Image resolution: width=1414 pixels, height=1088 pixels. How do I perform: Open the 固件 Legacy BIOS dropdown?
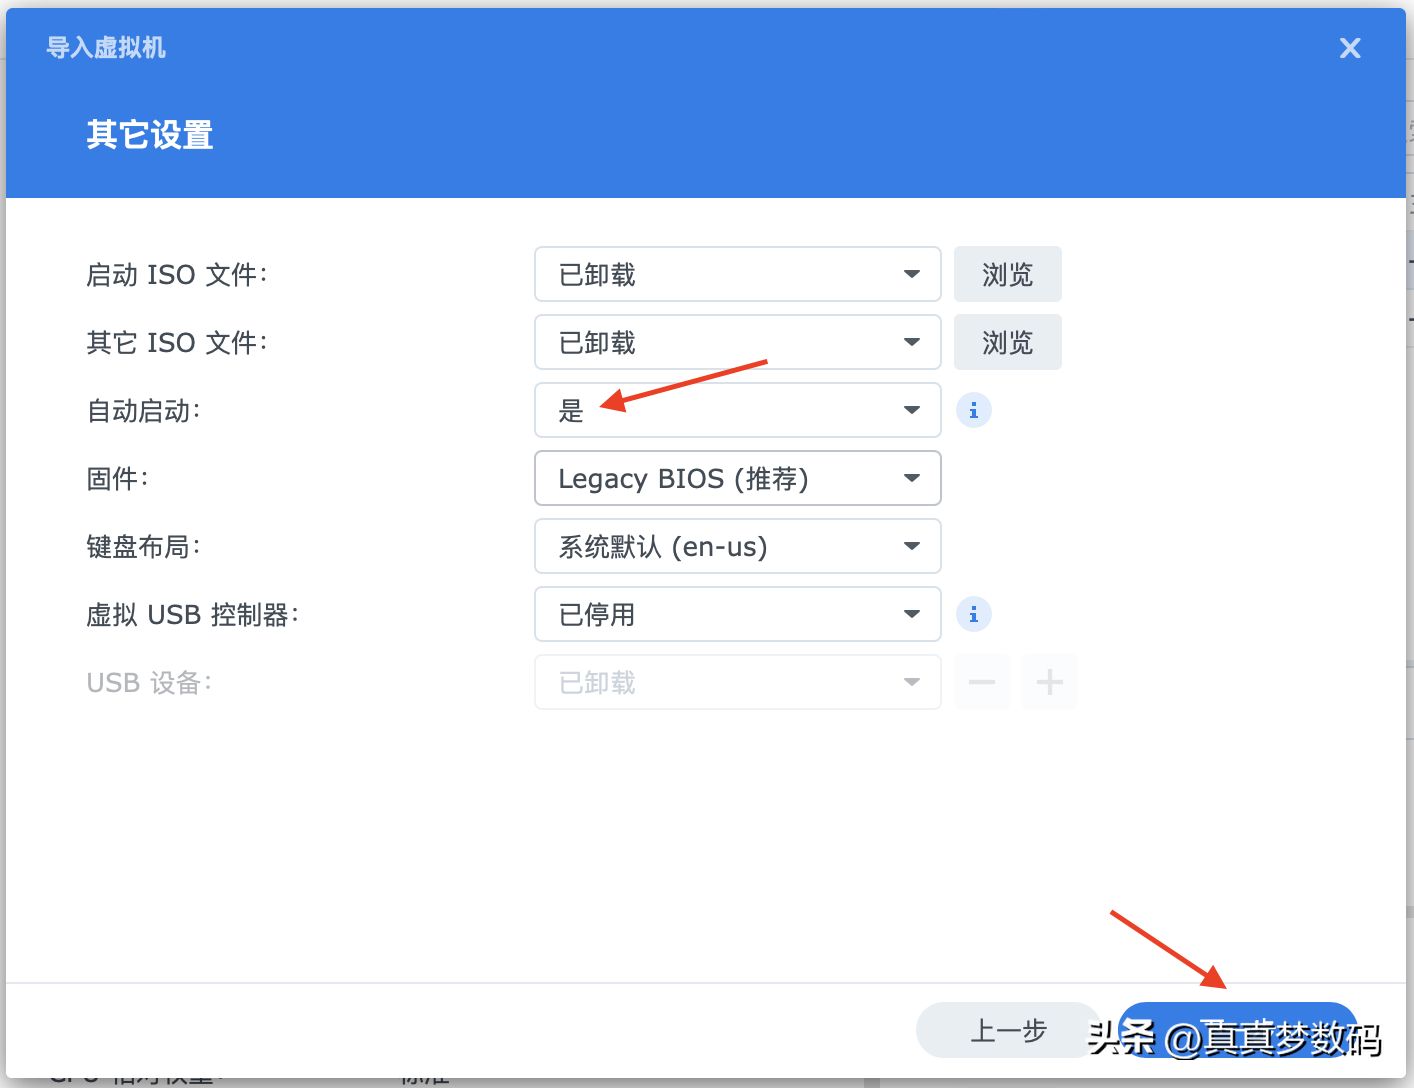tap(738, 478)
